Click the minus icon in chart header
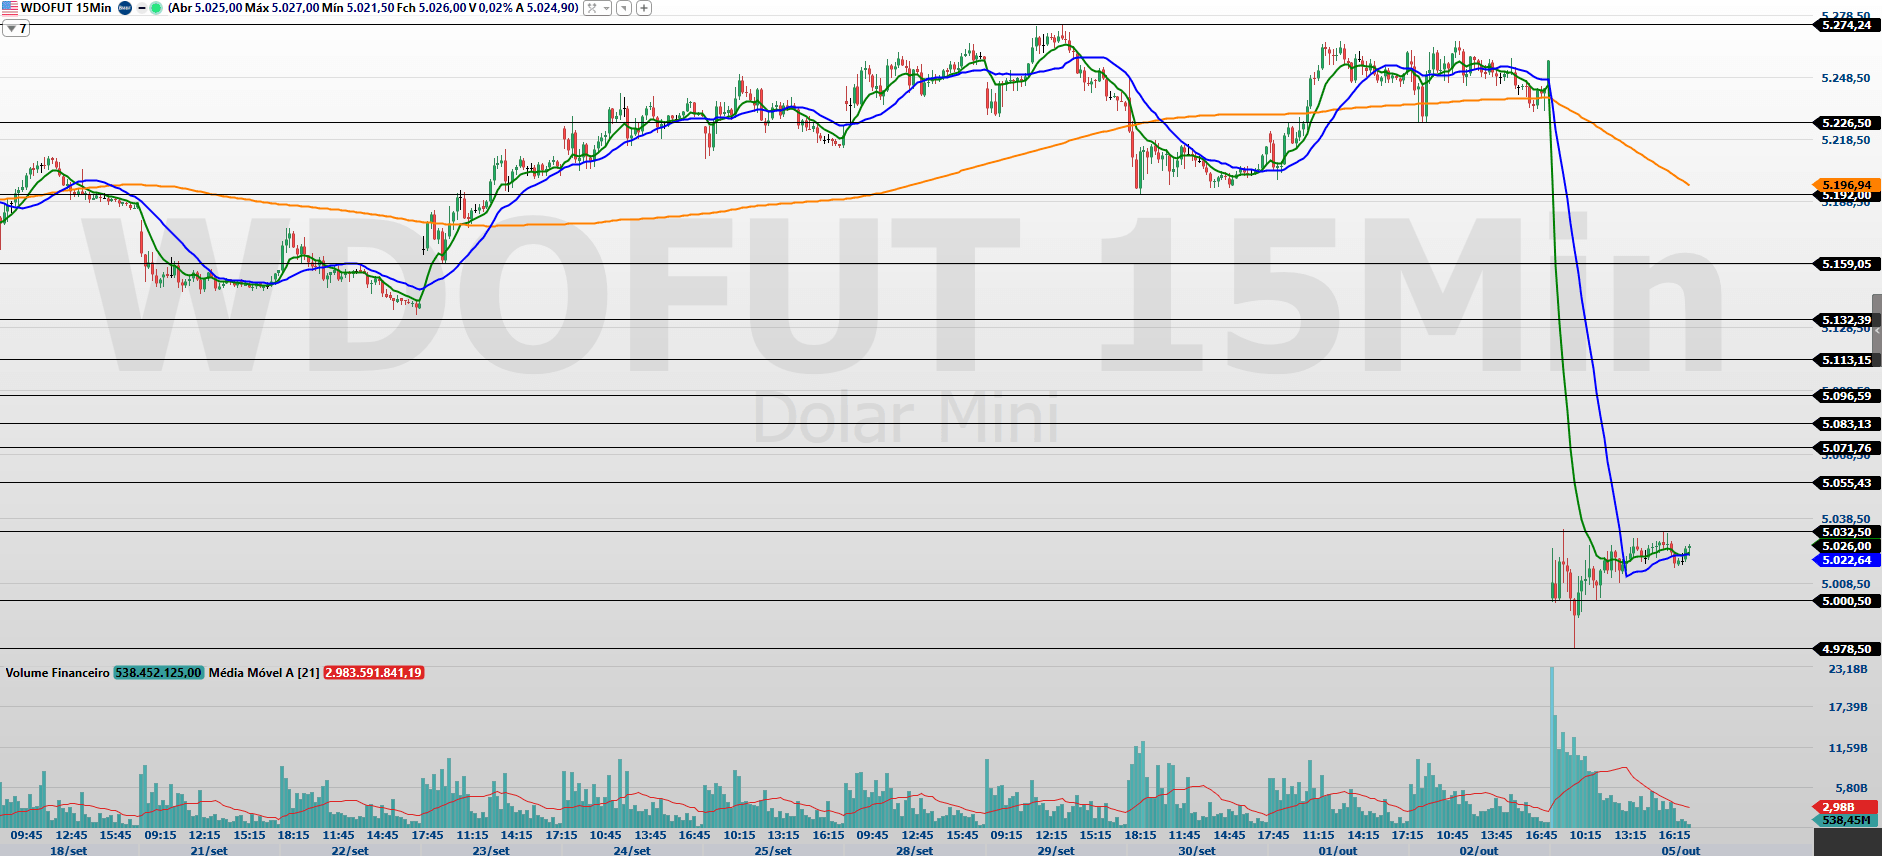 click(141, 8)
